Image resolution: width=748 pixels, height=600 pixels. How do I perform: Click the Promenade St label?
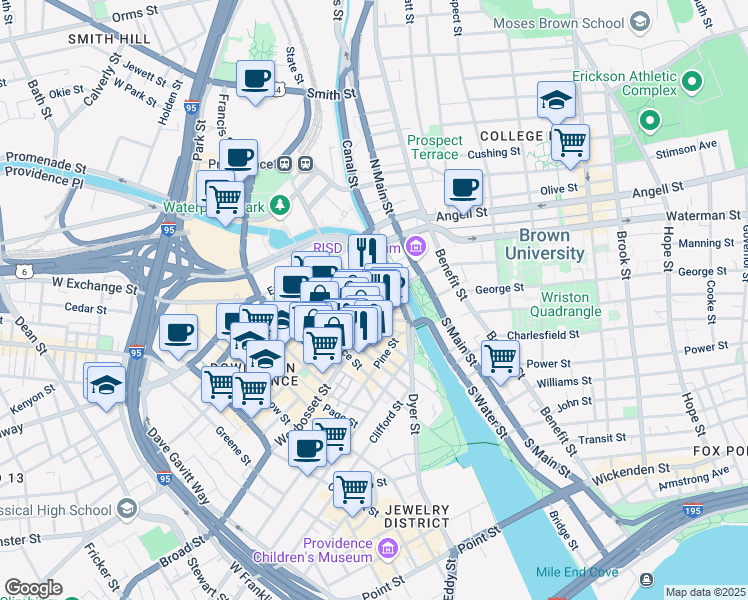[x=46, y=163]
